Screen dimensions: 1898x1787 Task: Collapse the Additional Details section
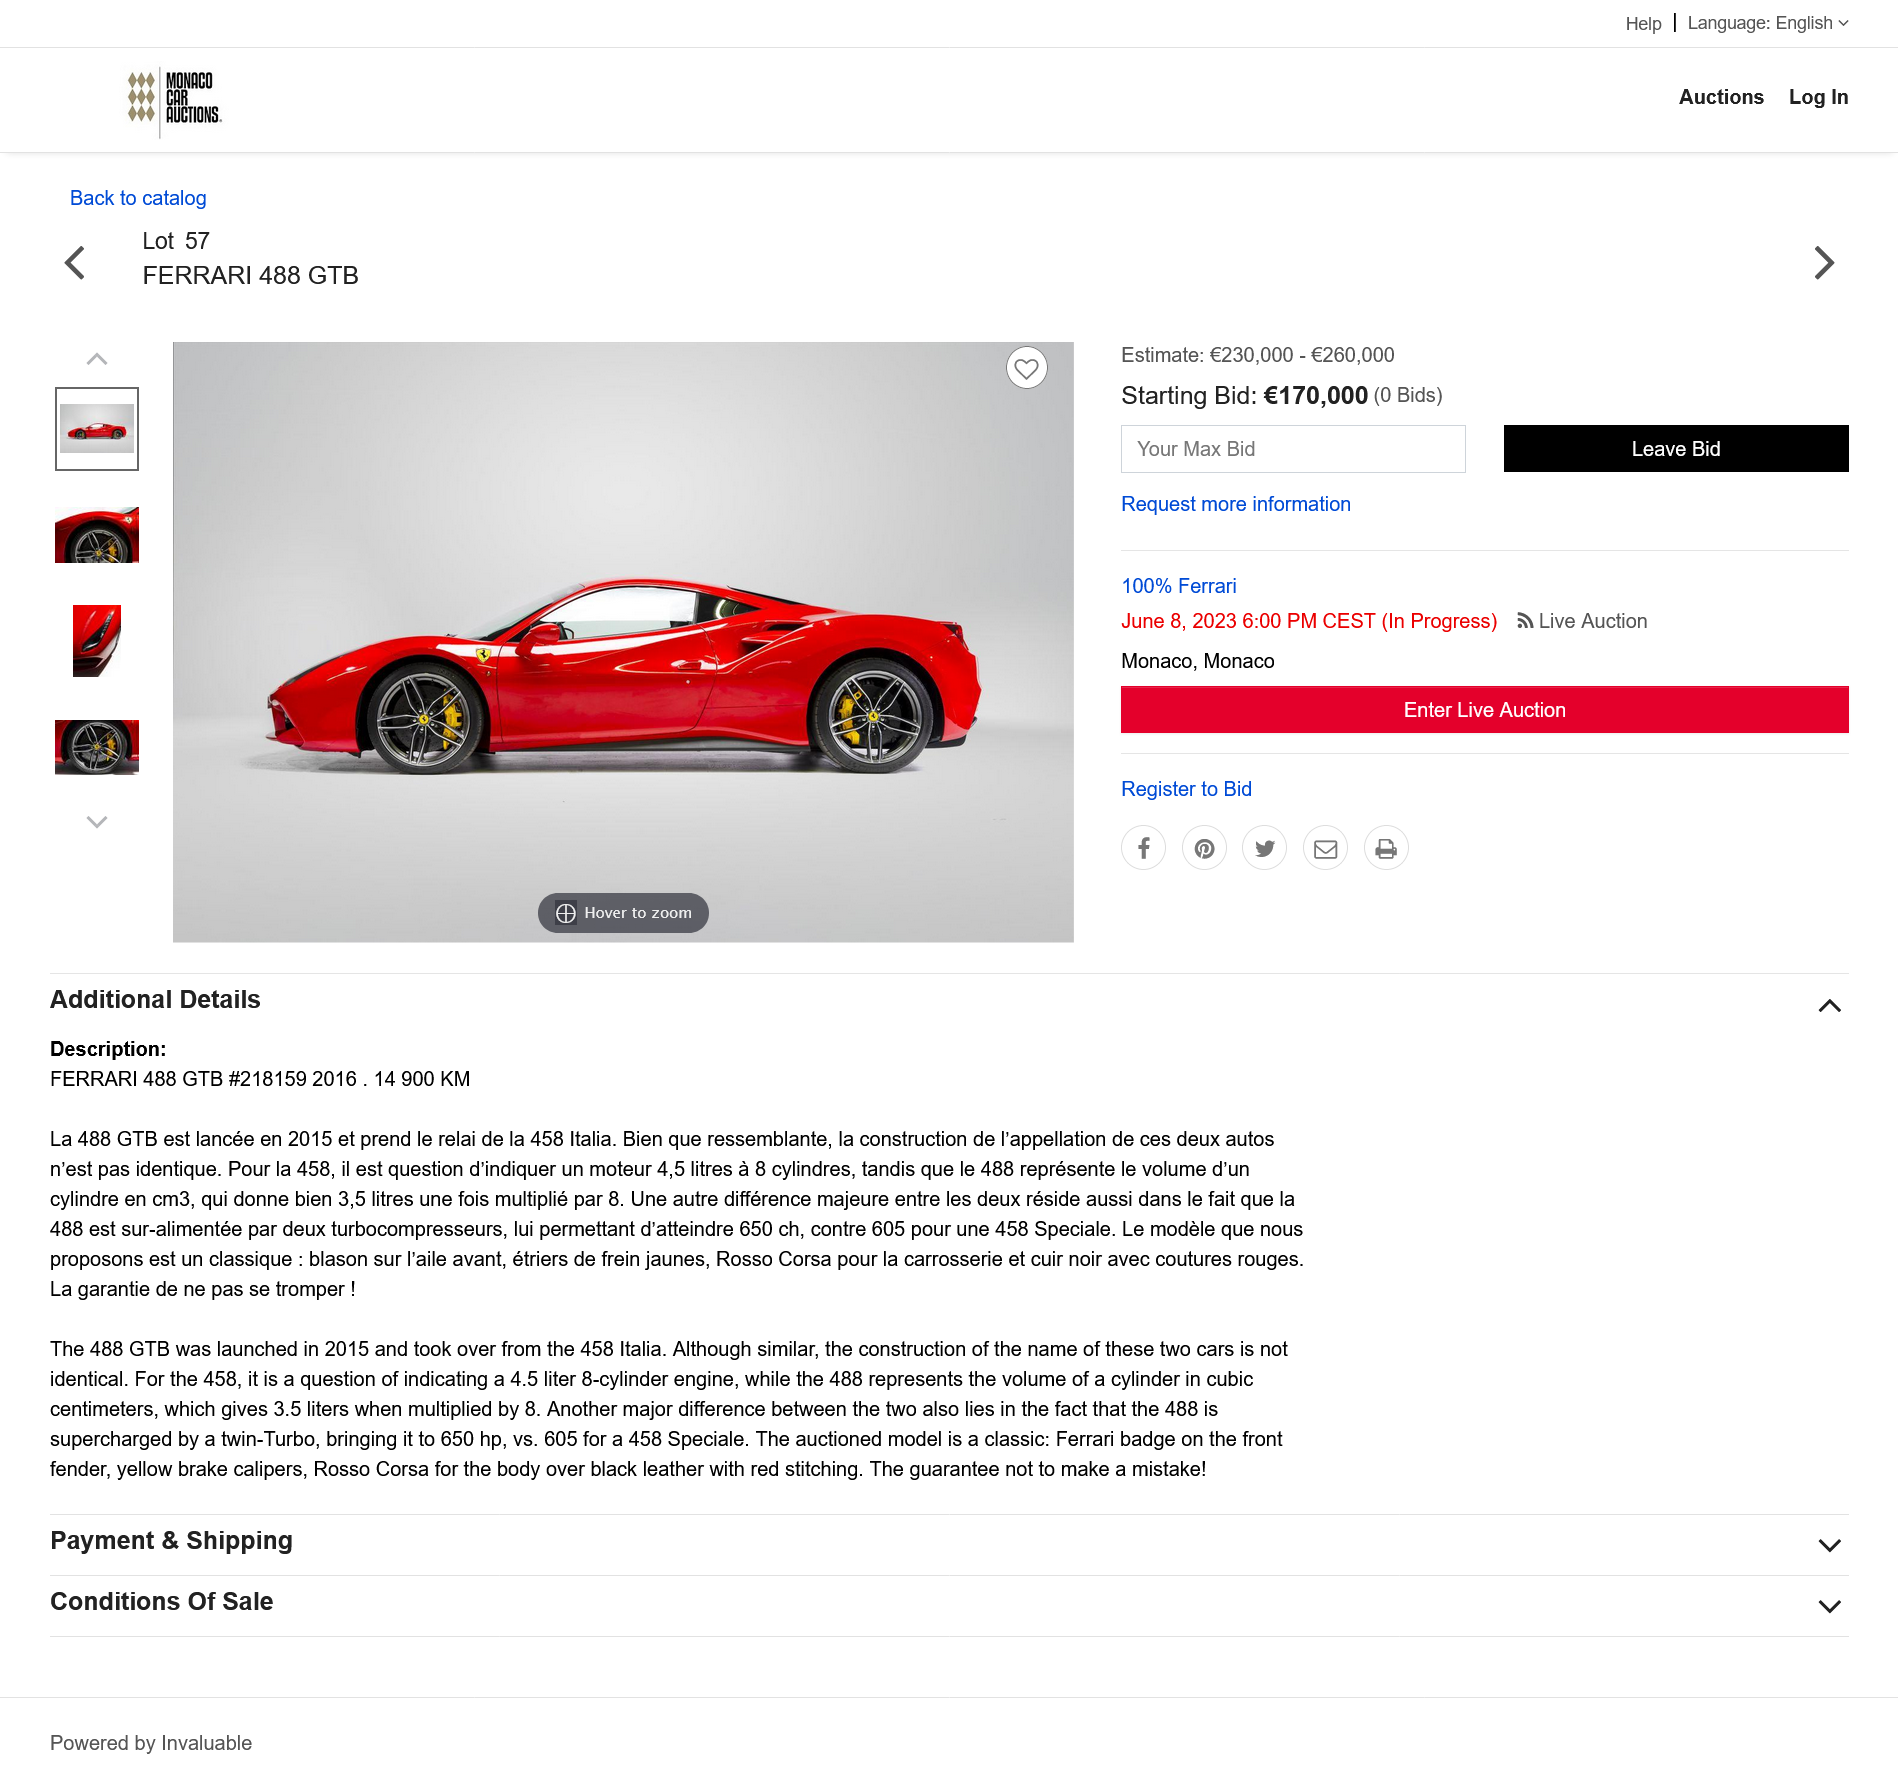pos(1829,1005)
